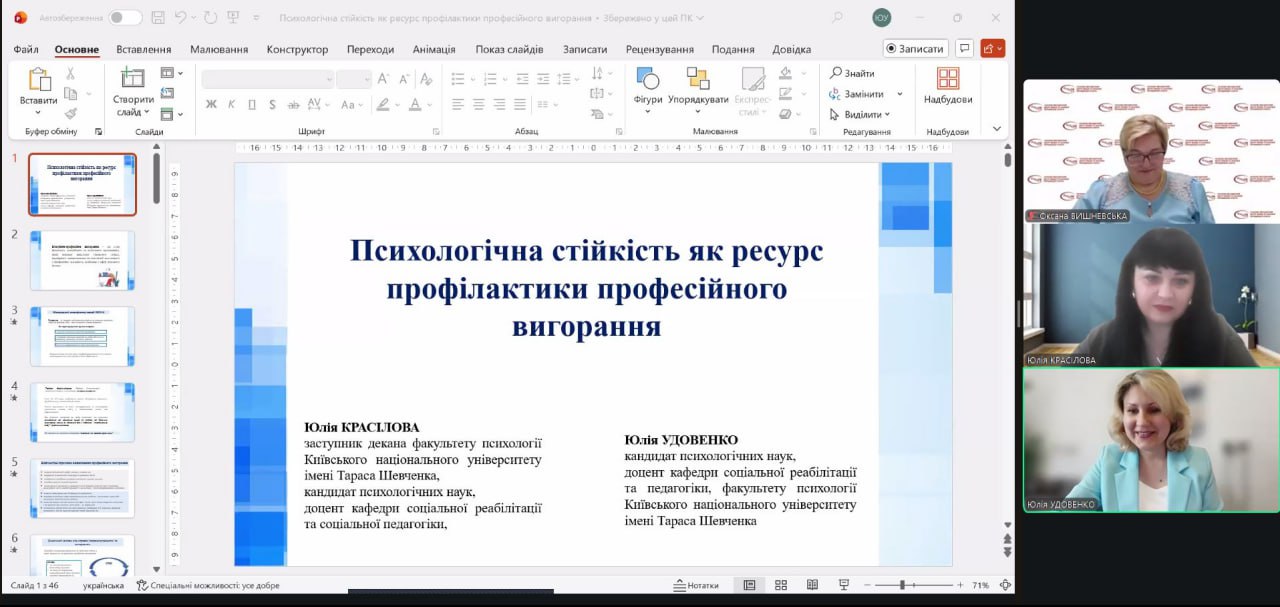Switch to the Анімація tab

[433, 49]
